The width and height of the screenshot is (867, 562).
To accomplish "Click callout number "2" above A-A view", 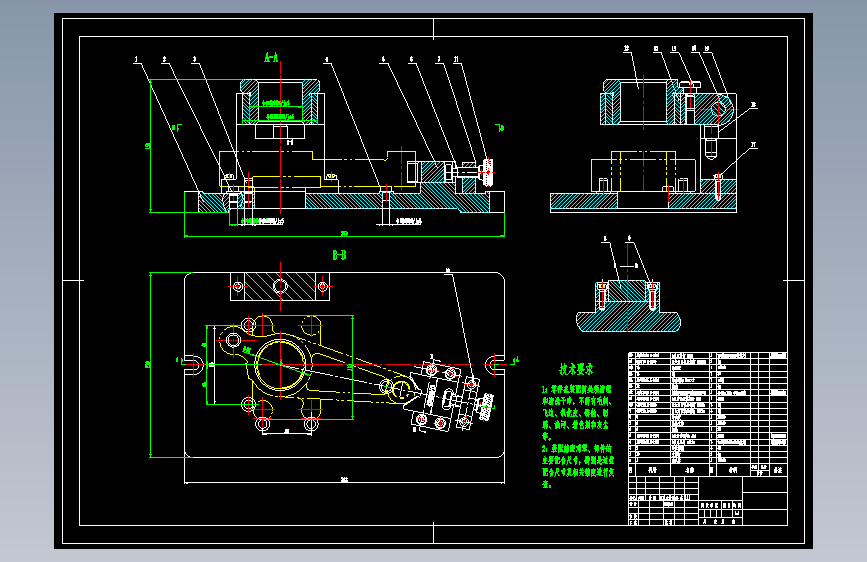I will (x=164, y=59).
